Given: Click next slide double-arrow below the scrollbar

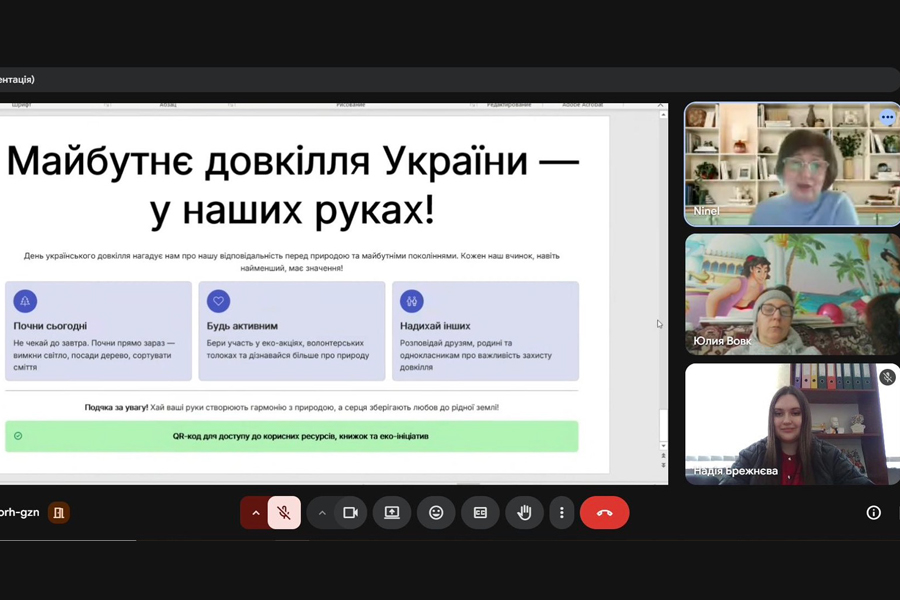Looking at the screenshot, I should point(663,465).
